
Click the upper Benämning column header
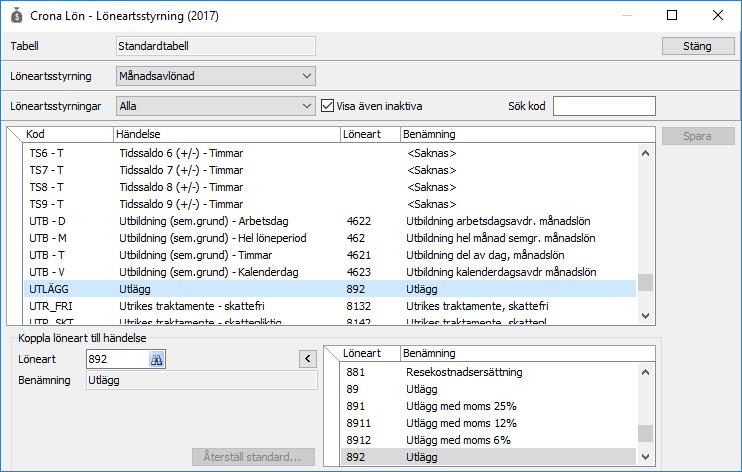coord(528,134)
